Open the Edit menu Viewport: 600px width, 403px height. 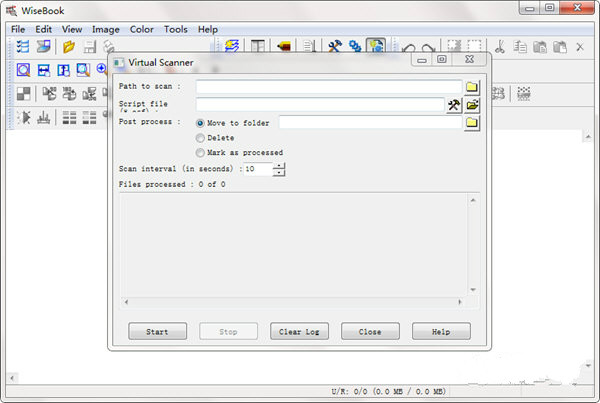click(43, 29)
